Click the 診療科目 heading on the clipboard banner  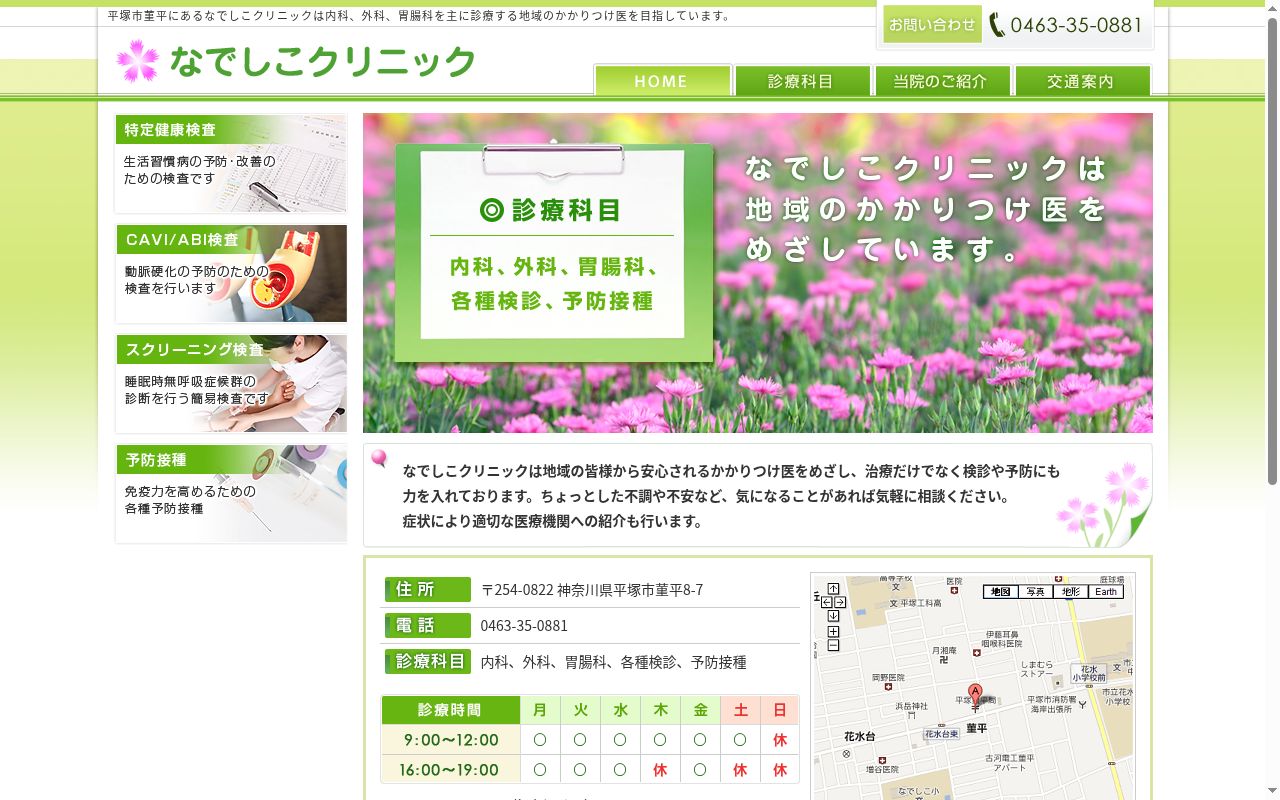[551, 210]
